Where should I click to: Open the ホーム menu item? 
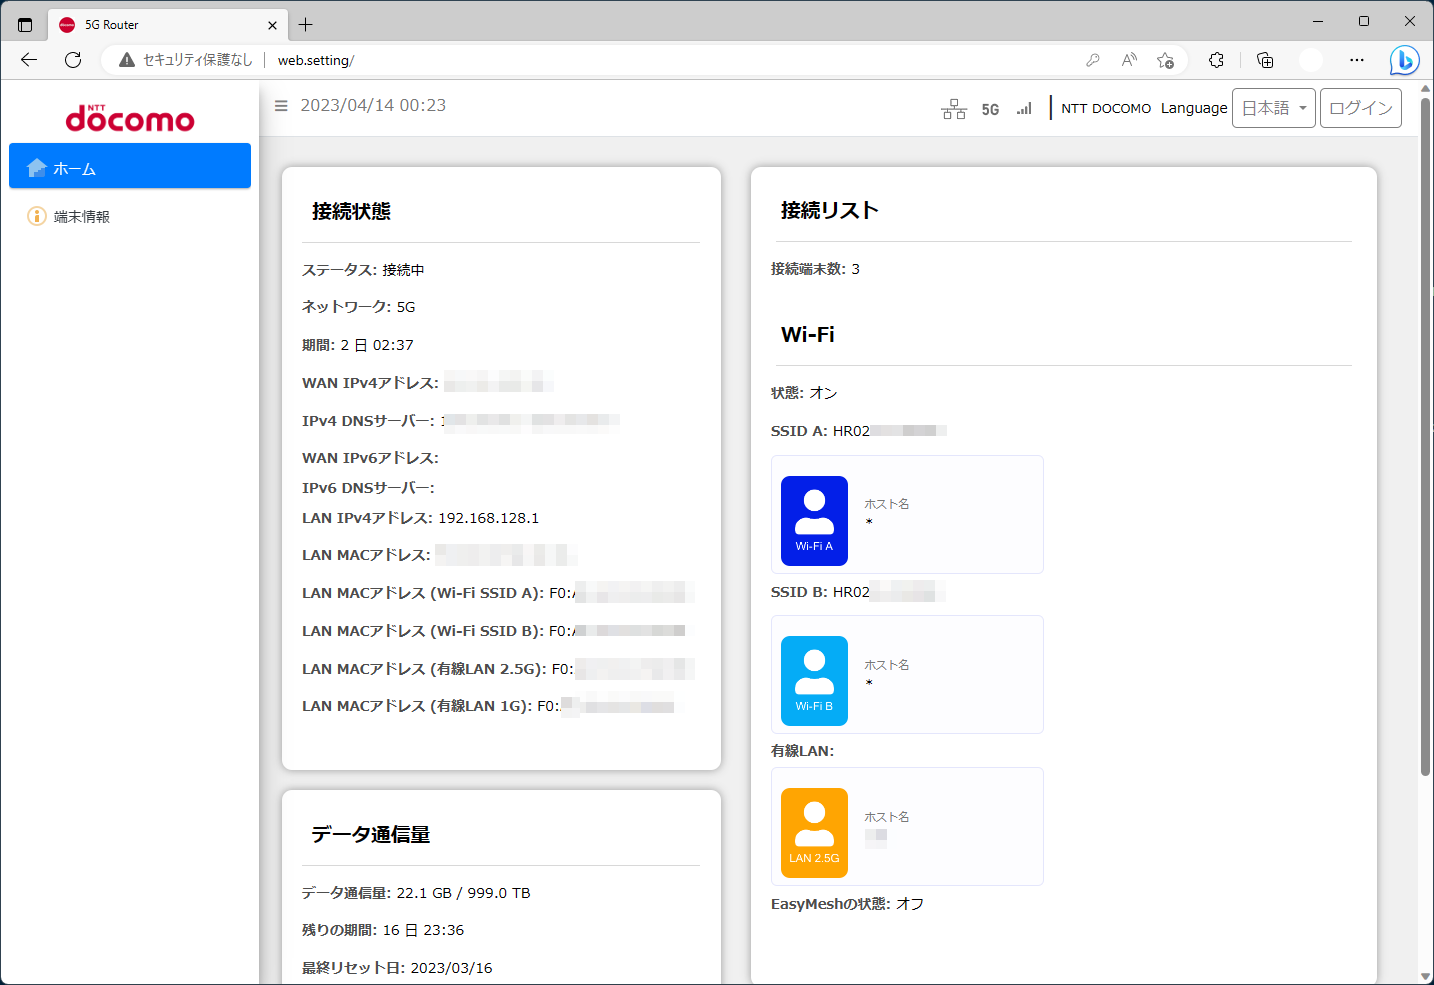(x=130, y=166)
